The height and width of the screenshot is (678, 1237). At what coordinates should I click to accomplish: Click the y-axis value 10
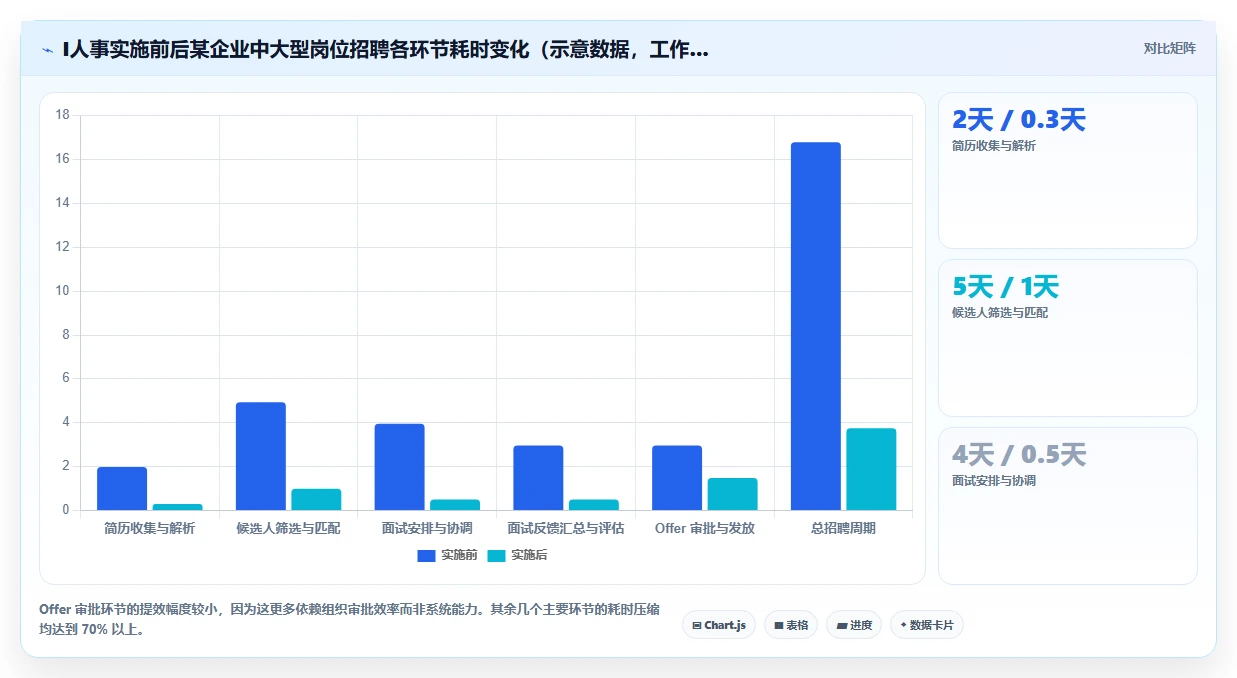click(62, 291)
